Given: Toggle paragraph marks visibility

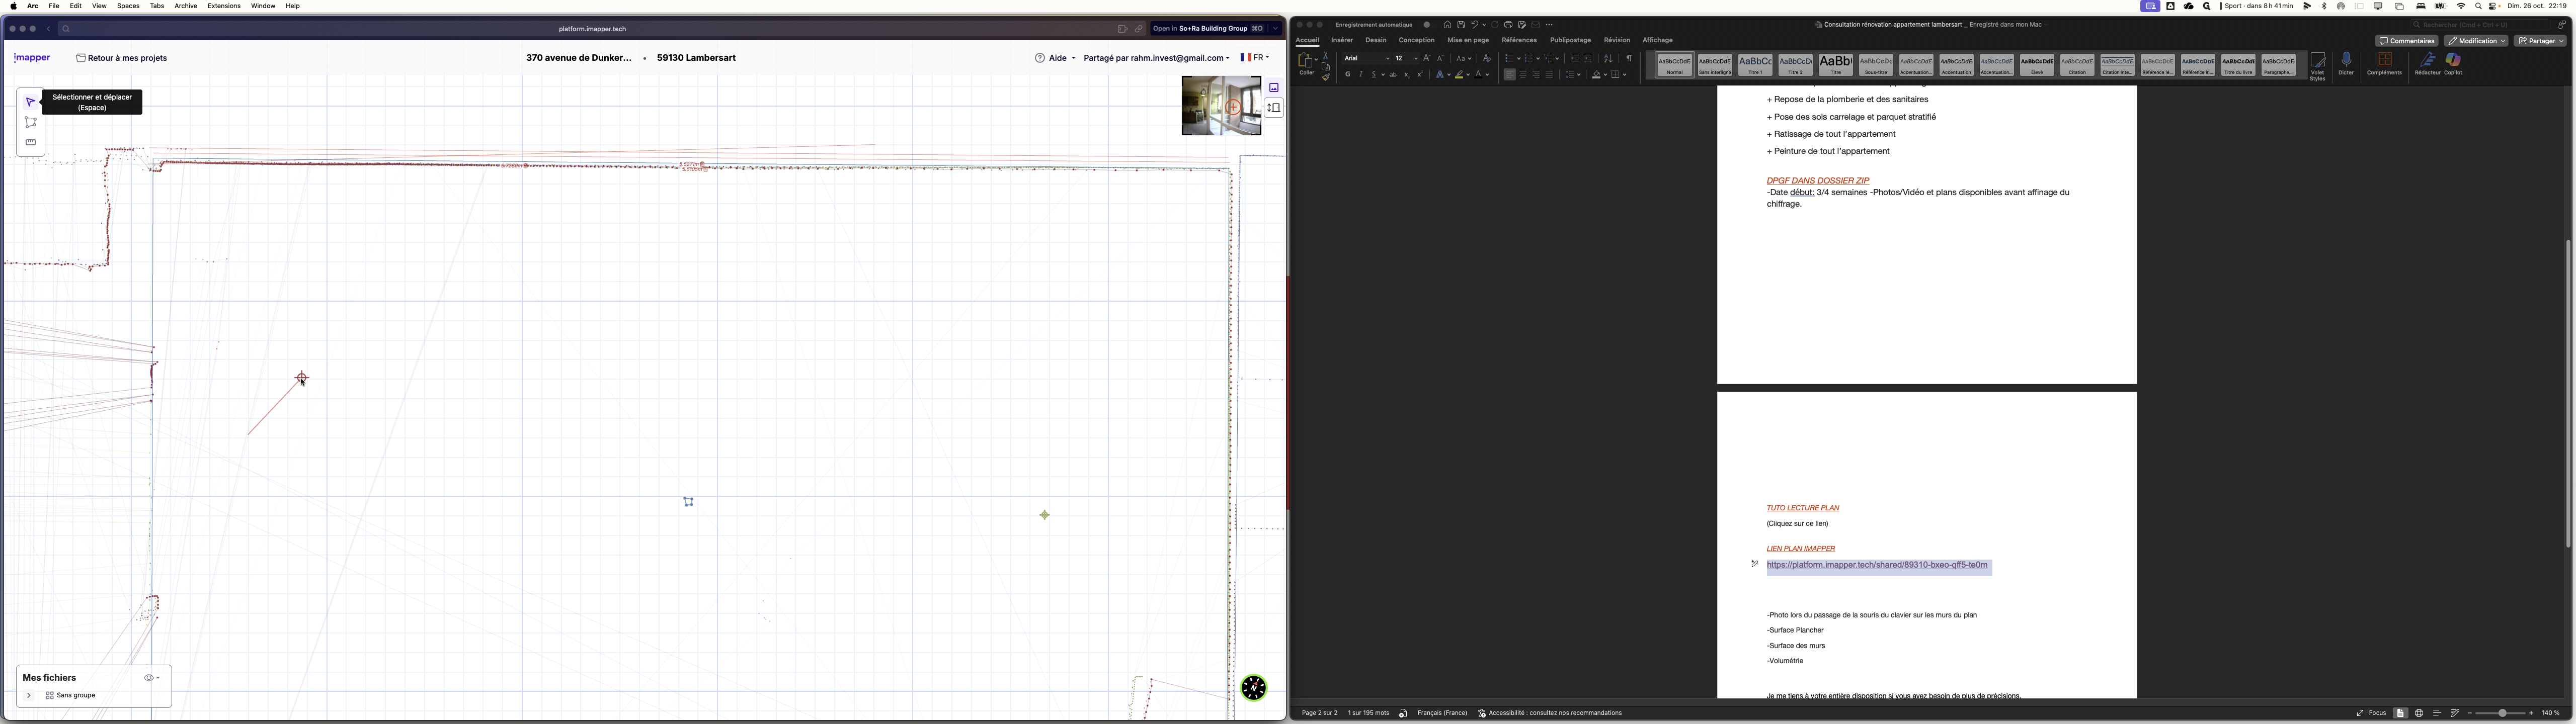Looking at the screenshot, I should [1629, 58].
